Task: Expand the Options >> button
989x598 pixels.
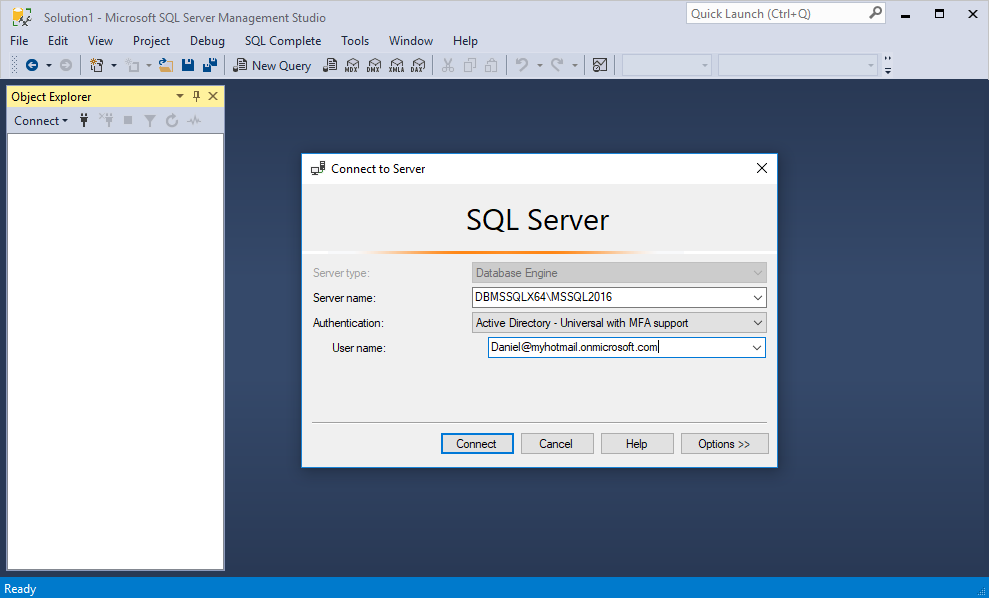Action: 725,443
